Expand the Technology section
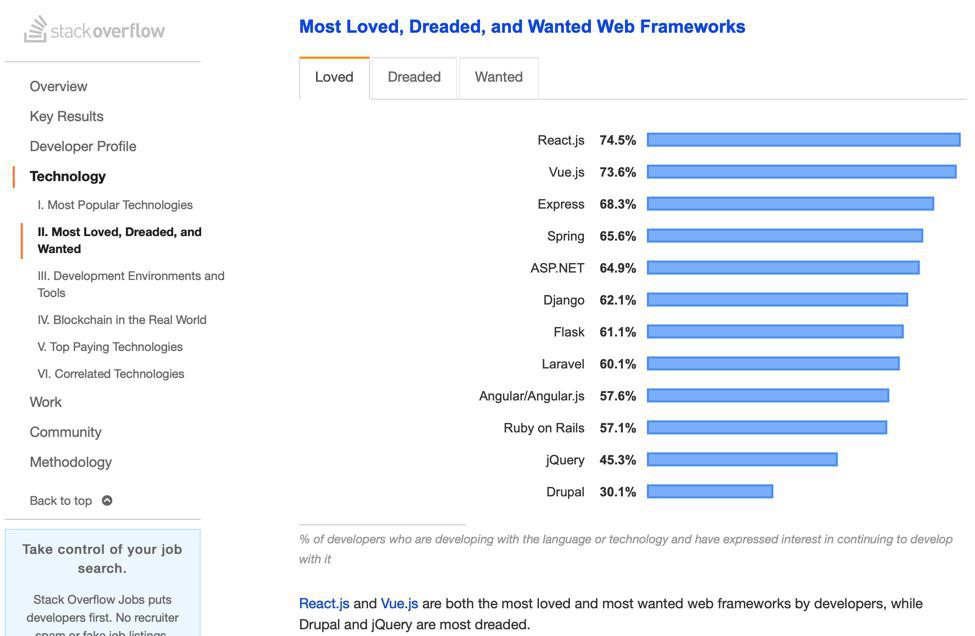Image resolution: width=975 pixels, height=636 pixels. coord(67,176)
